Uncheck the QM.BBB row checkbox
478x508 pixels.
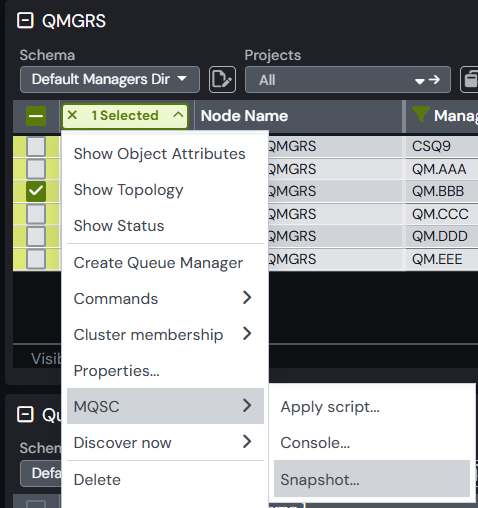click(x=36, y=191)
